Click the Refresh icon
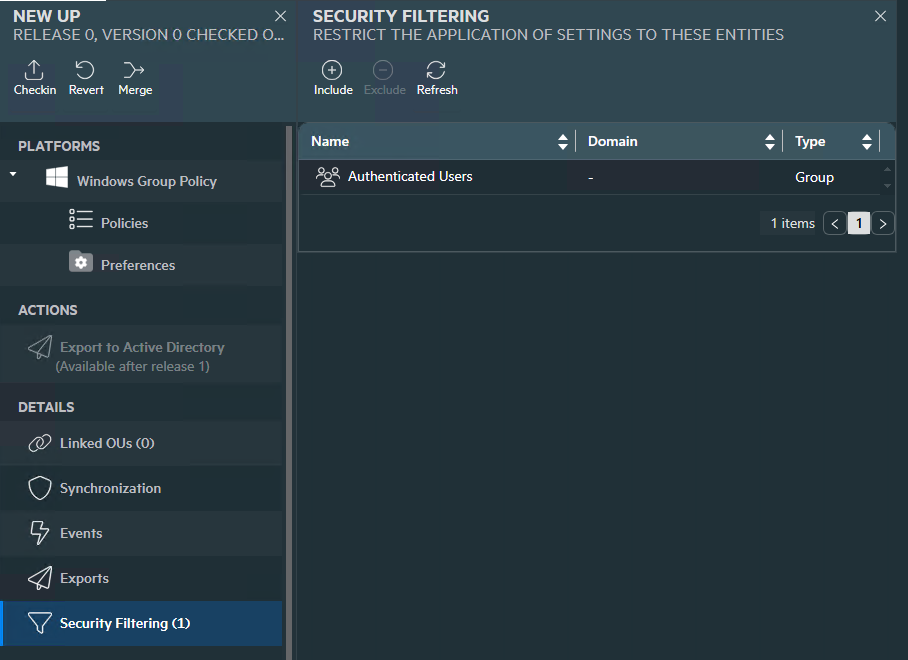 pyautogui.click(x=436, y=70)
